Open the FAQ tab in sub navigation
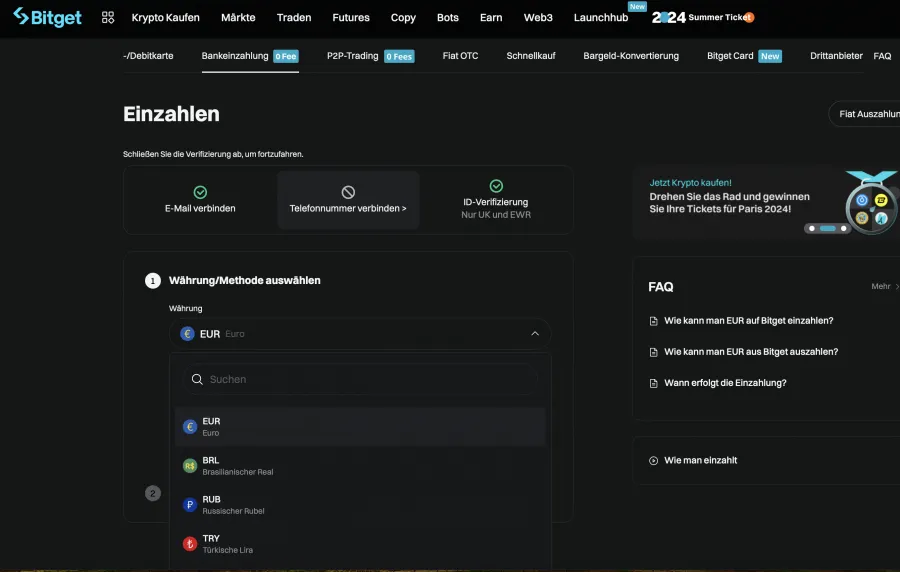 882,56
